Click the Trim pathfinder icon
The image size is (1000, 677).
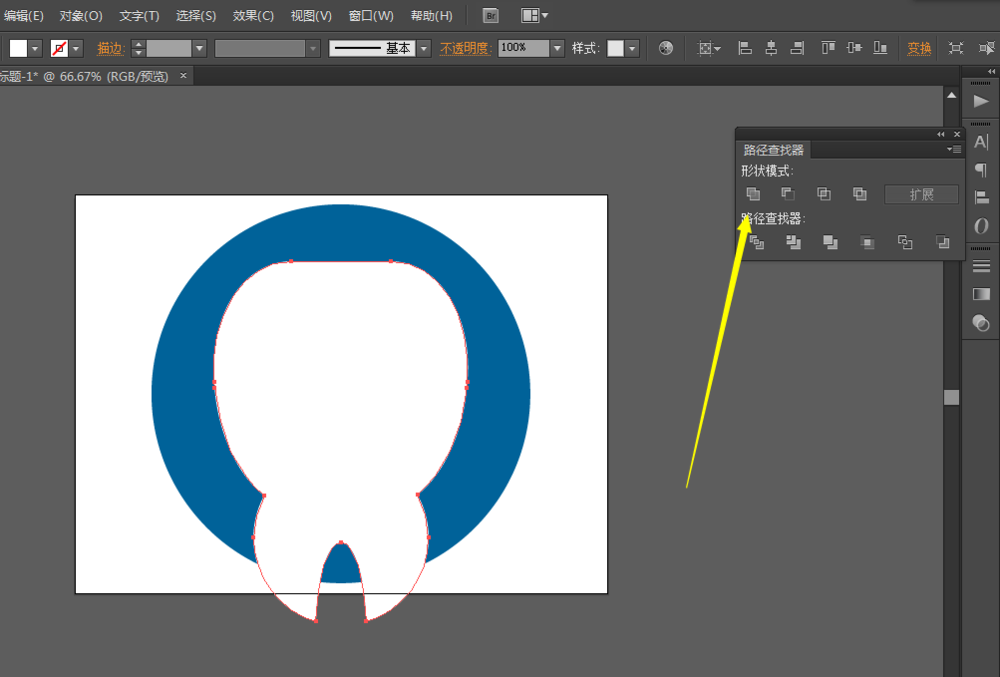[x=793, y=242]
